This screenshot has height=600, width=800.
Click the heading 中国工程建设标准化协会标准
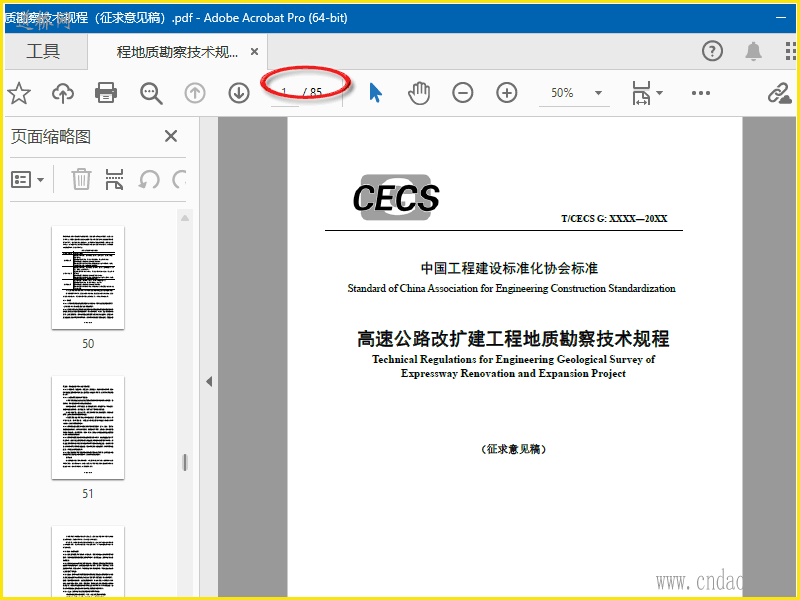point(509,268)
